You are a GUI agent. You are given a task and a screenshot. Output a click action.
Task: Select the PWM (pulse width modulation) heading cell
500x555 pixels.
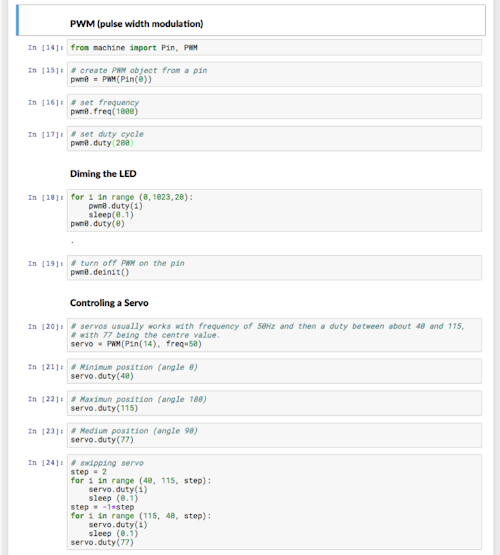click(x=251, y=20)
